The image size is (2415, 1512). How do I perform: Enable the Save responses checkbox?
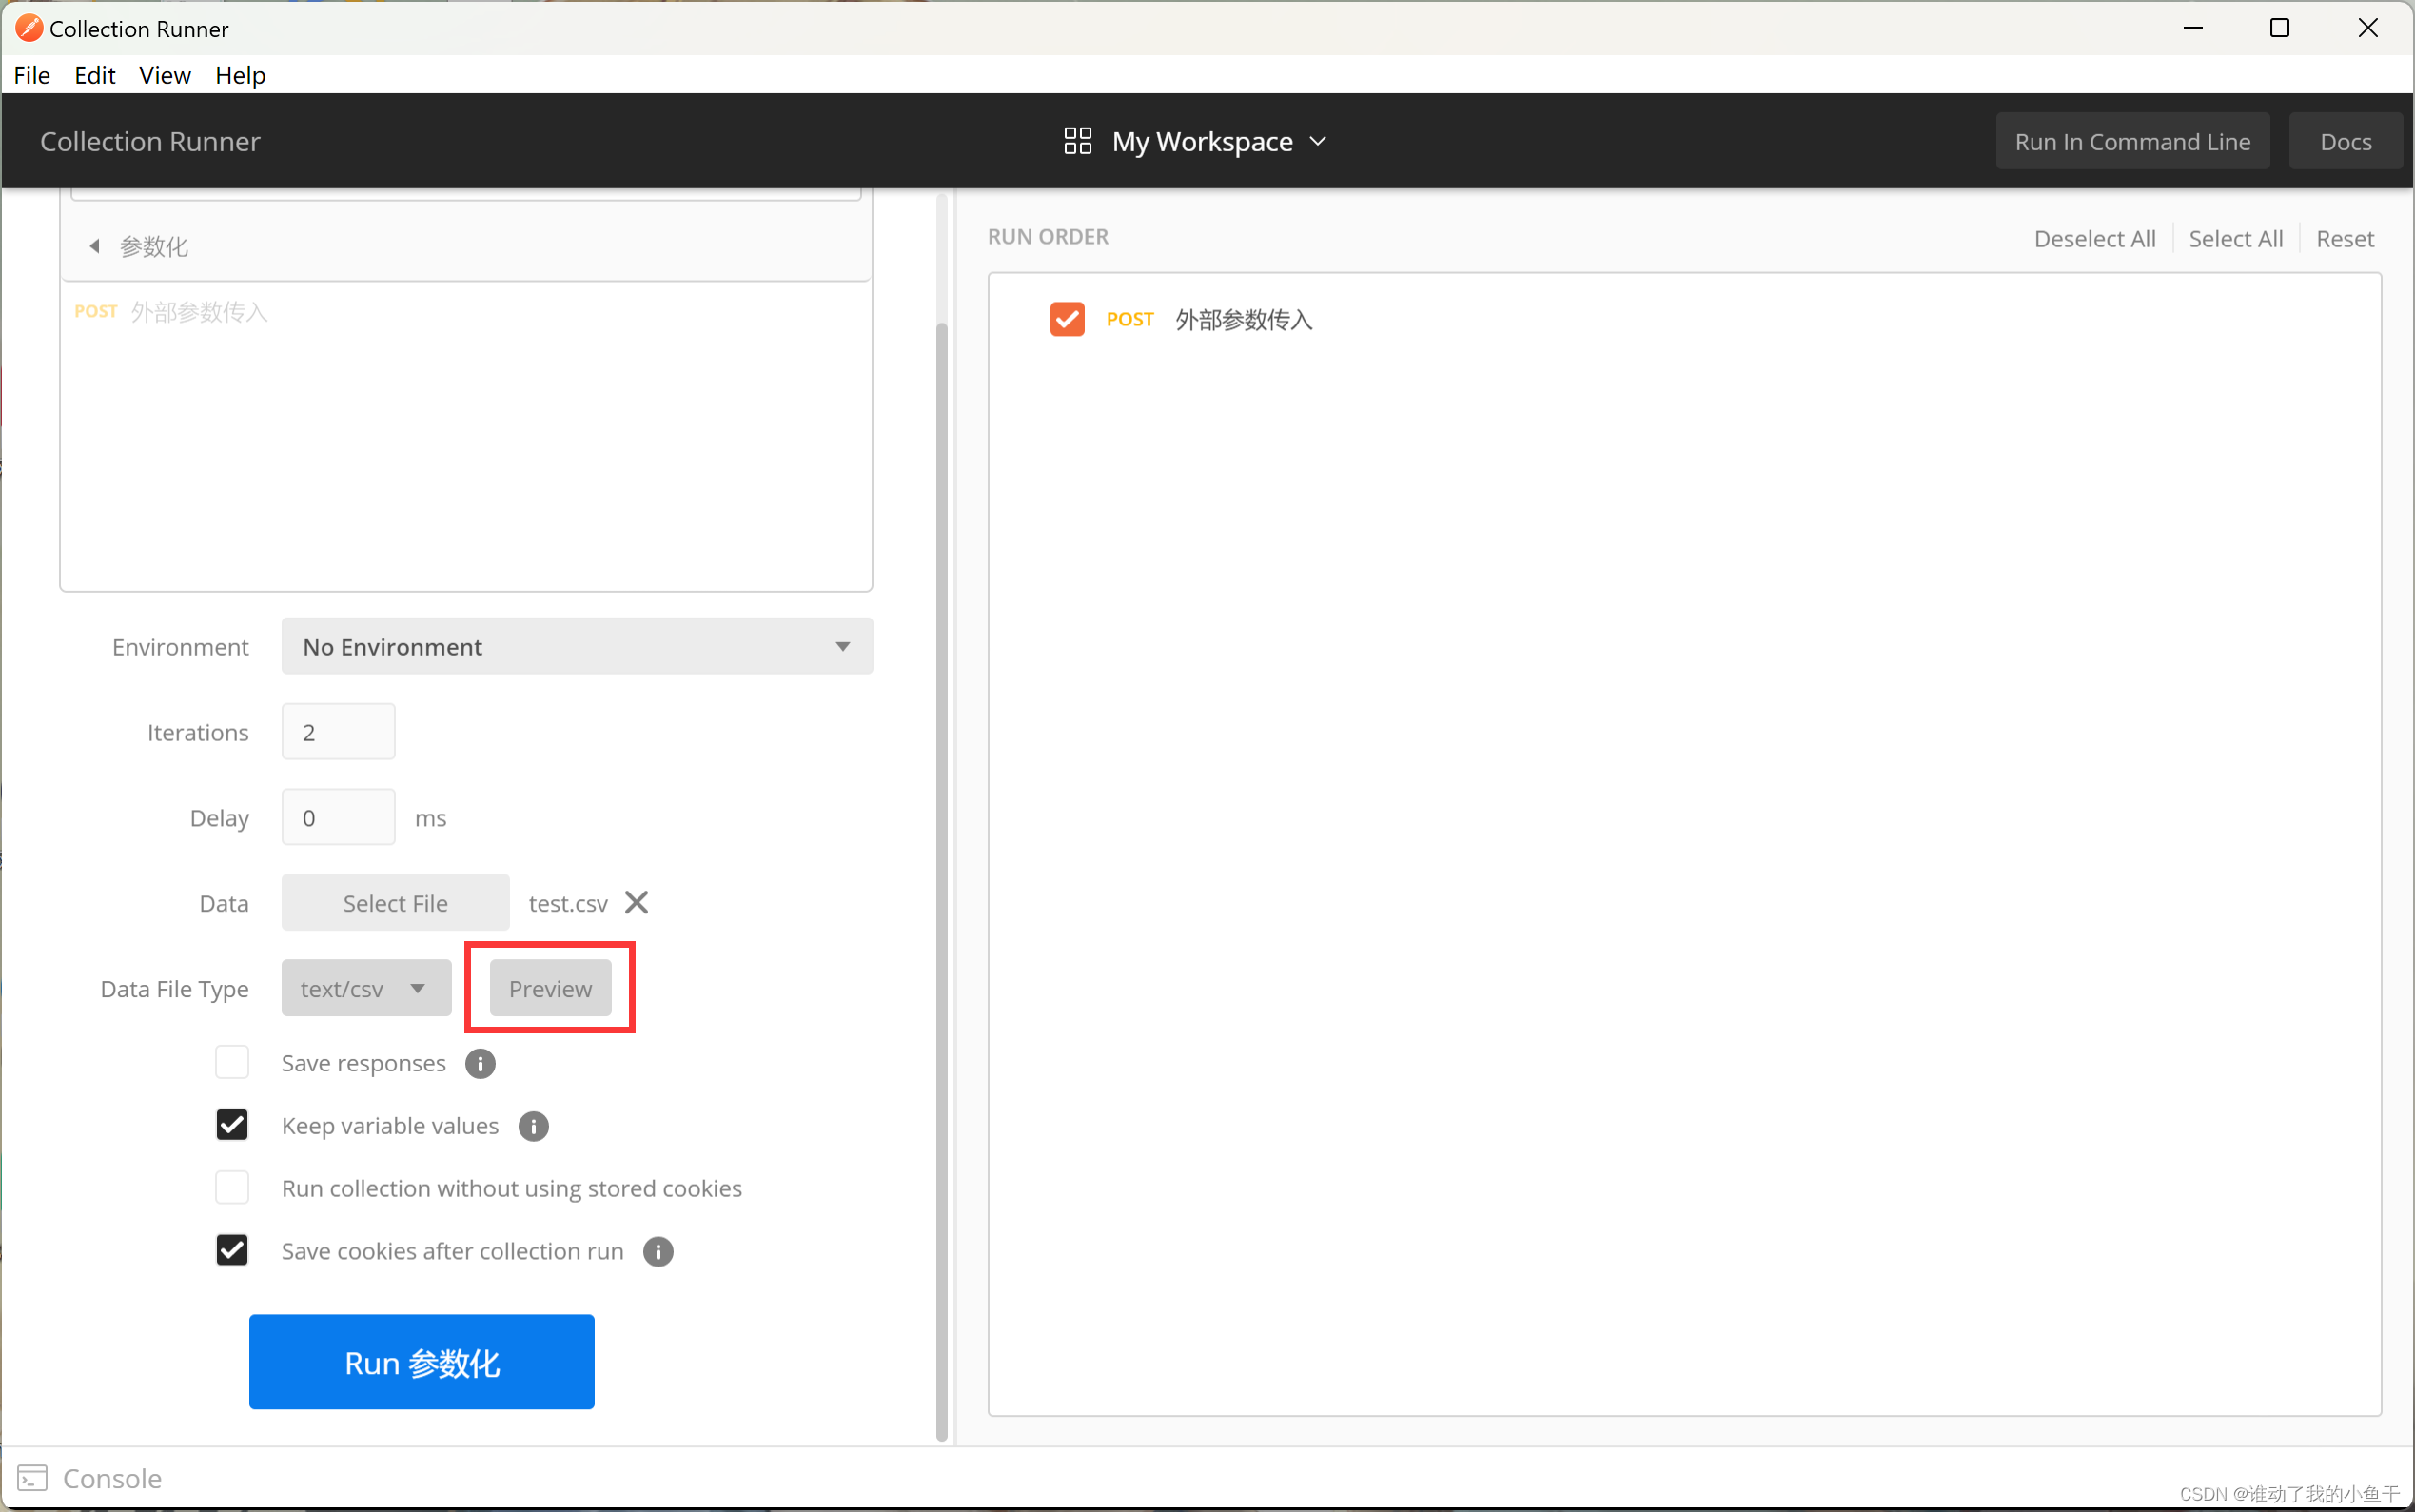click(x=232, y=1062)
